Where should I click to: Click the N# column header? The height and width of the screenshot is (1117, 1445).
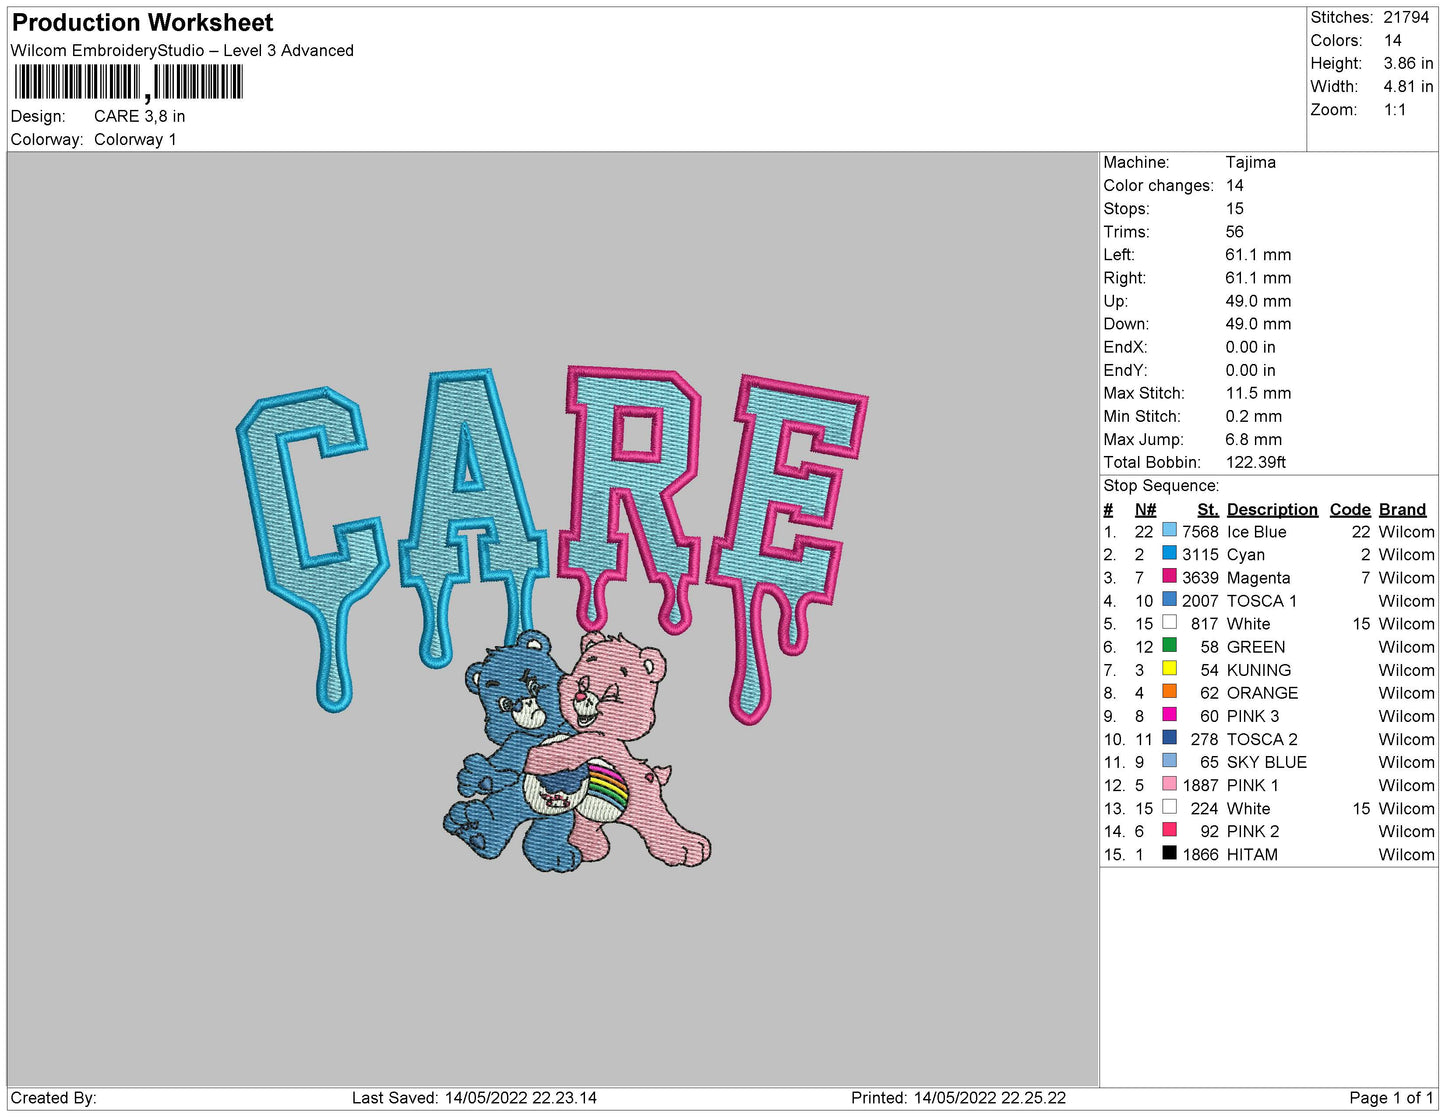(1145, 509)
